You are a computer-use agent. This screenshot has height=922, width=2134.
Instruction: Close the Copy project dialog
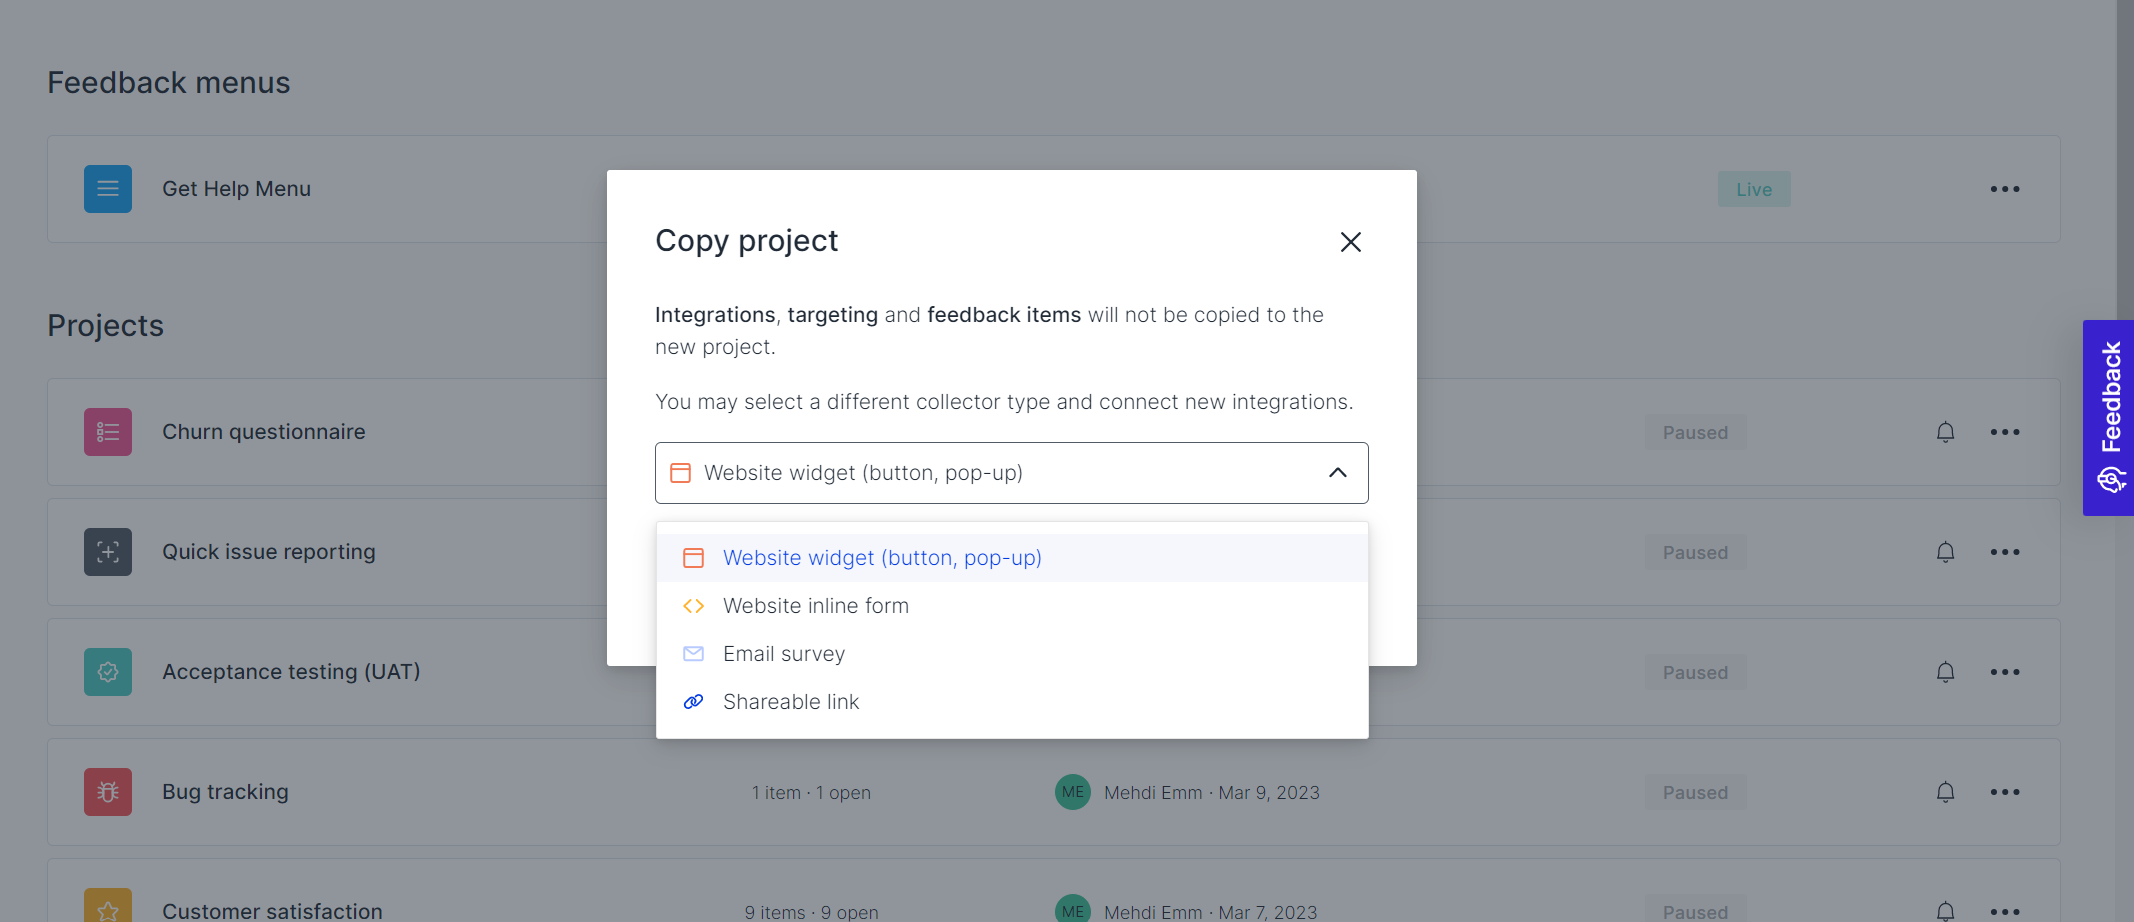pyautogui.click(x=1350, y=242)
